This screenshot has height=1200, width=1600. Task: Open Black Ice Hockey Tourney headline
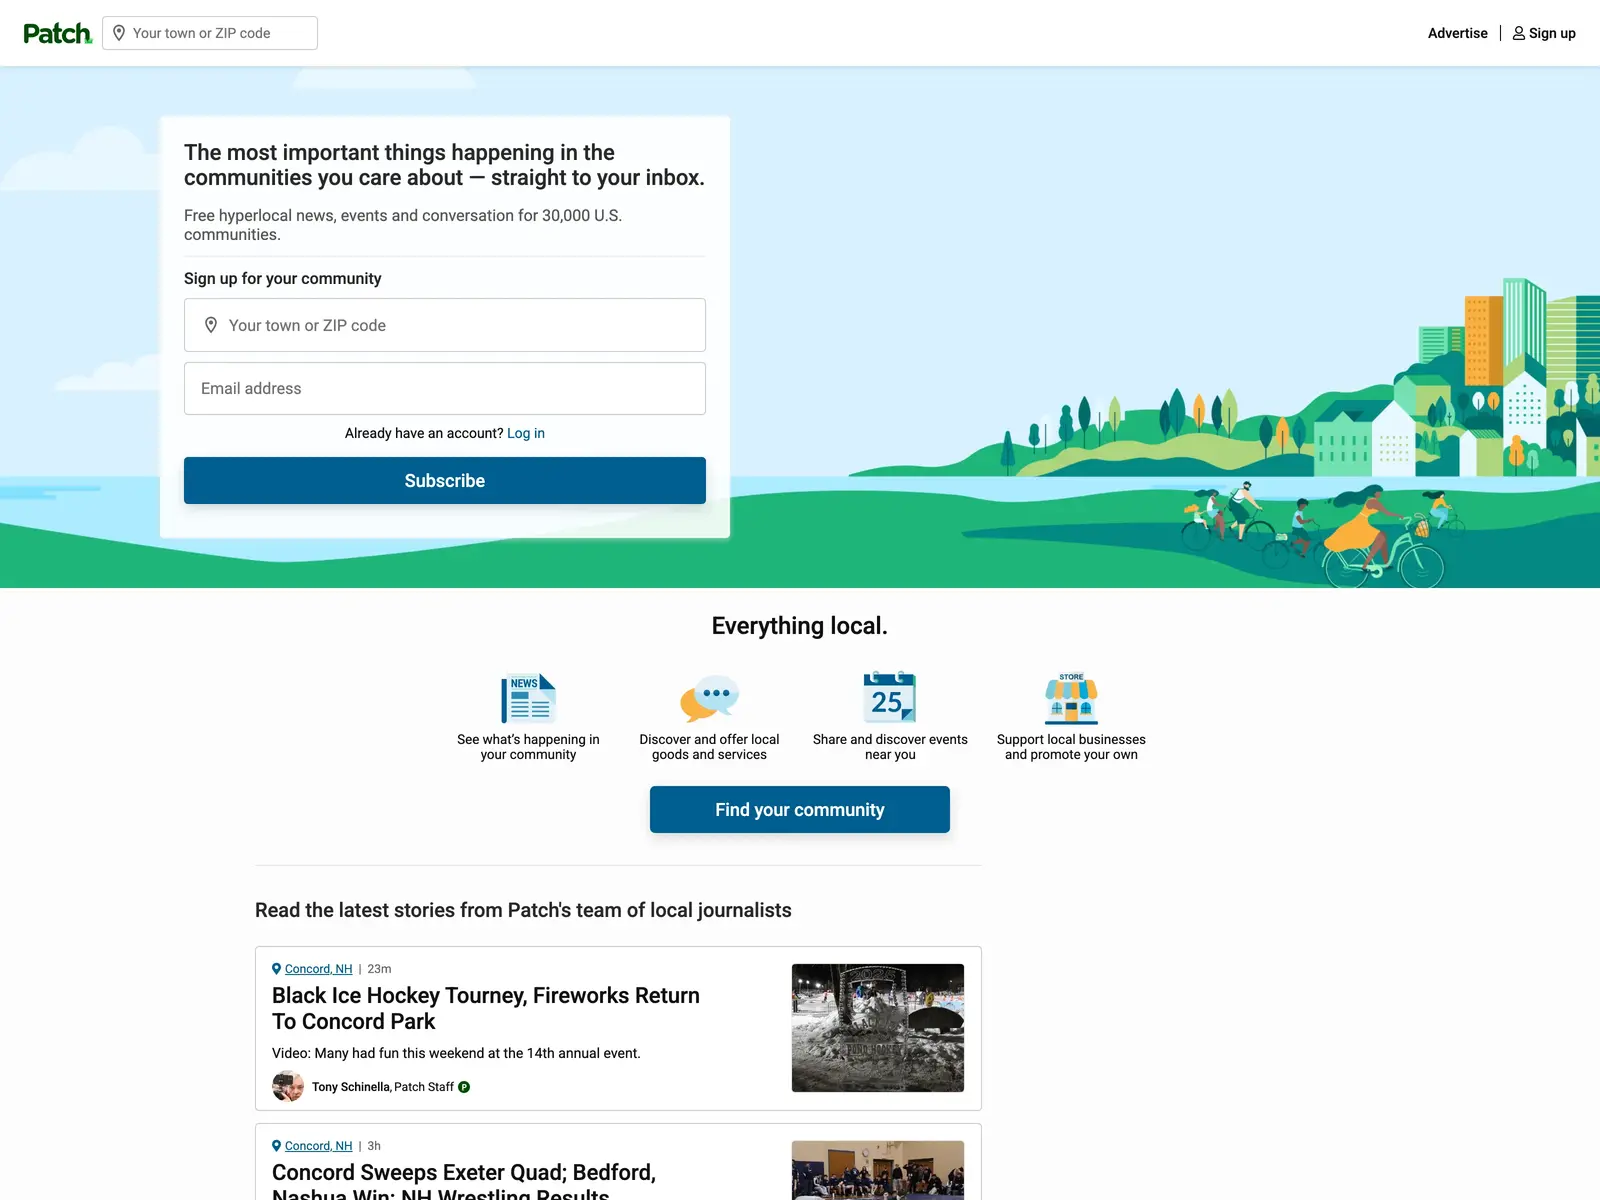[x=486, y=1008]
